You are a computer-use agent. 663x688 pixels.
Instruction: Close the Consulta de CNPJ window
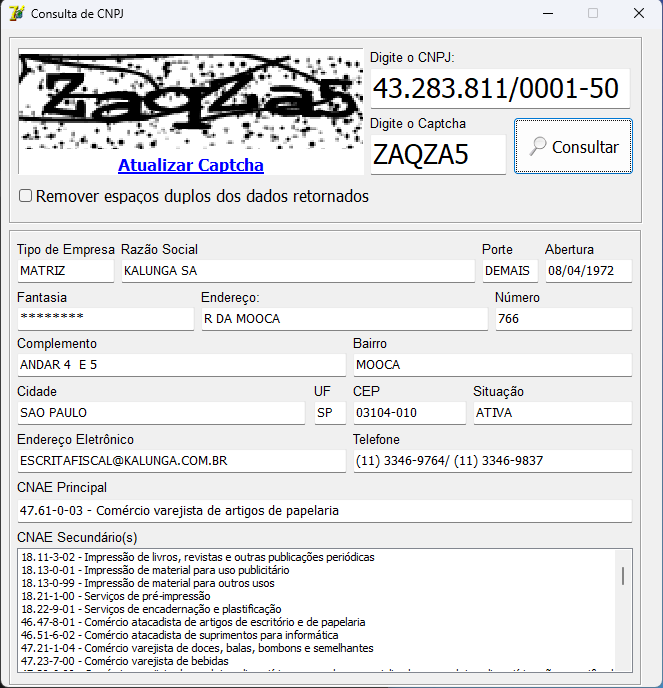639,14
